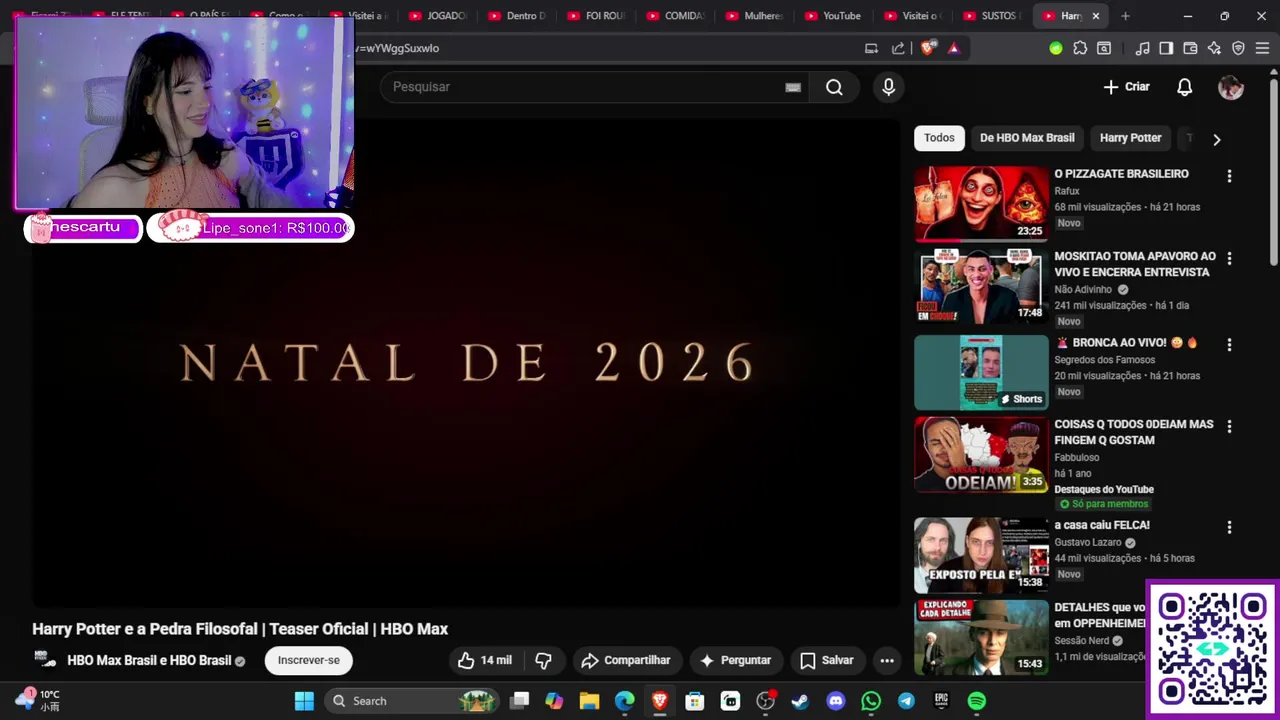Open Epic Games Launcher from taskbar
This screenshot has width=1280, height=720.
tap(941, 701)
